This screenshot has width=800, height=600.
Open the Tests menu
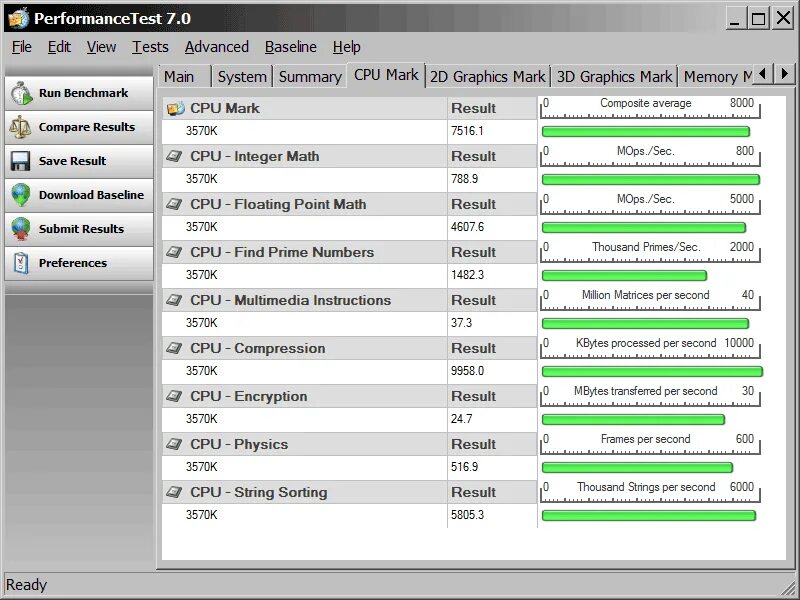coord(150,47)
